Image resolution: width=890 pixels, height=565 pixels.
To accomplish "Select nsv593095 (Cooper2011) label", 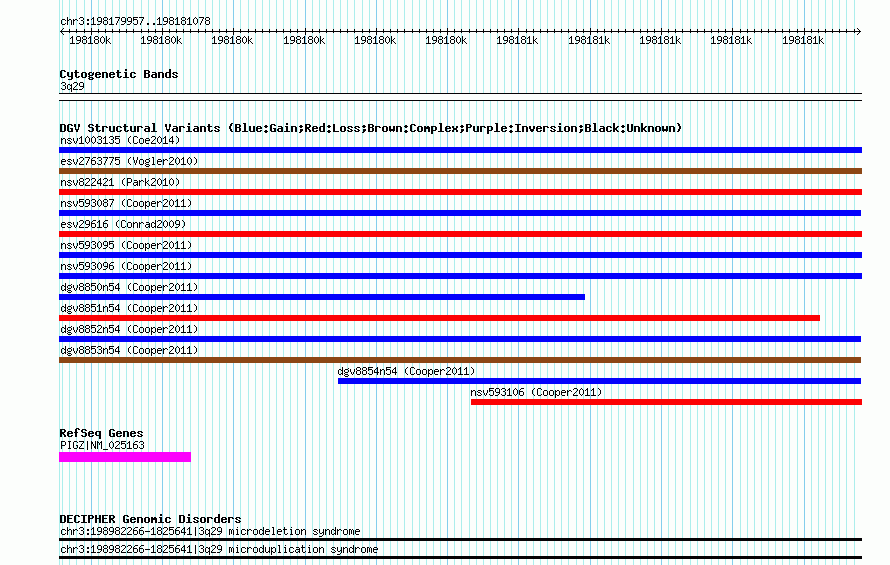I will coord(126,245).
